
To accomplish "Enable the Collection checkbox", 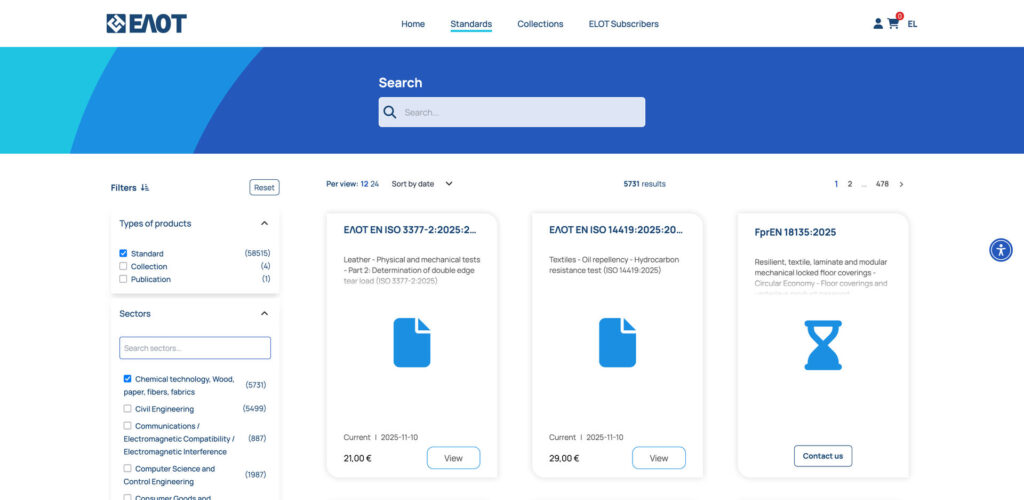I will tap(123, 267).
